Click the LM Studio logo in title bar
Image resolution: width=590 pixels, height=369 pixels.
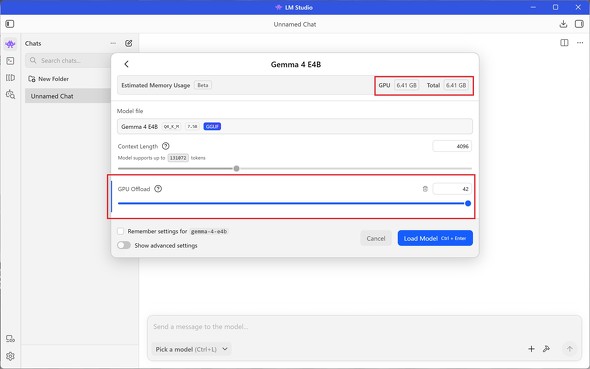click(278, 7)
